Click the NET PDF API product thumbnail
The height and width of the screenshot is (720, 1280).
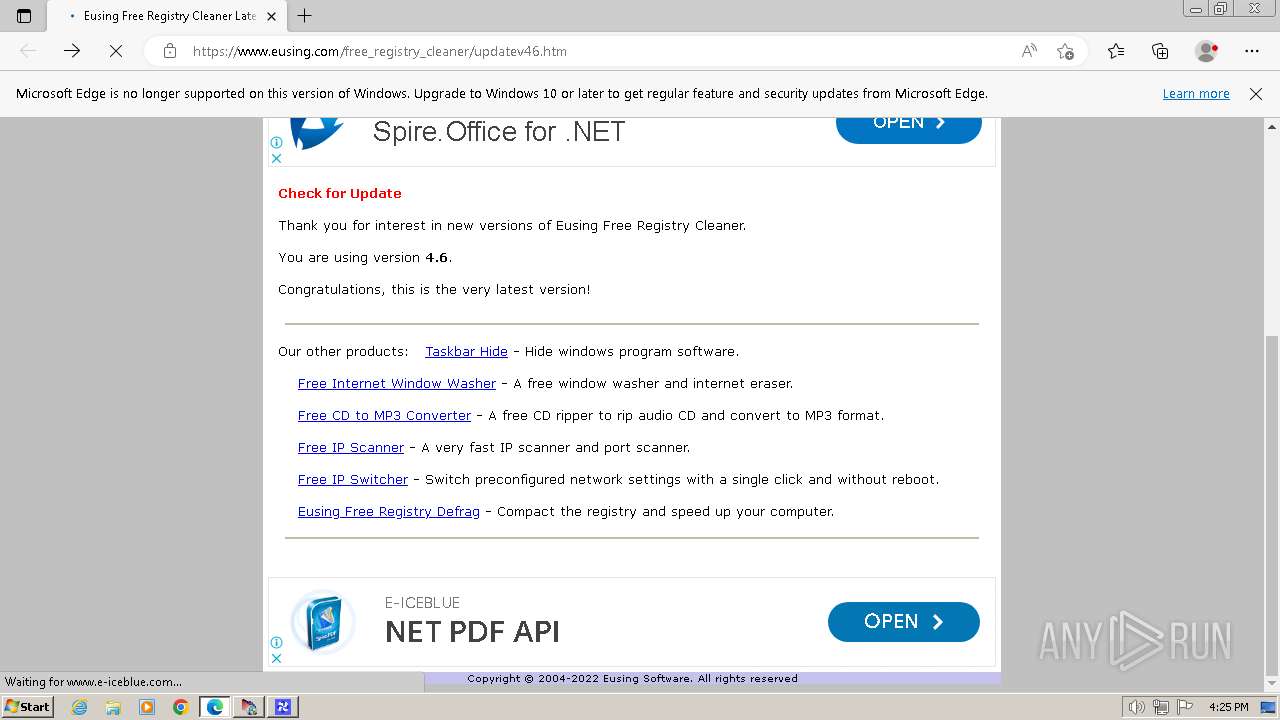(x=323, y=622)
